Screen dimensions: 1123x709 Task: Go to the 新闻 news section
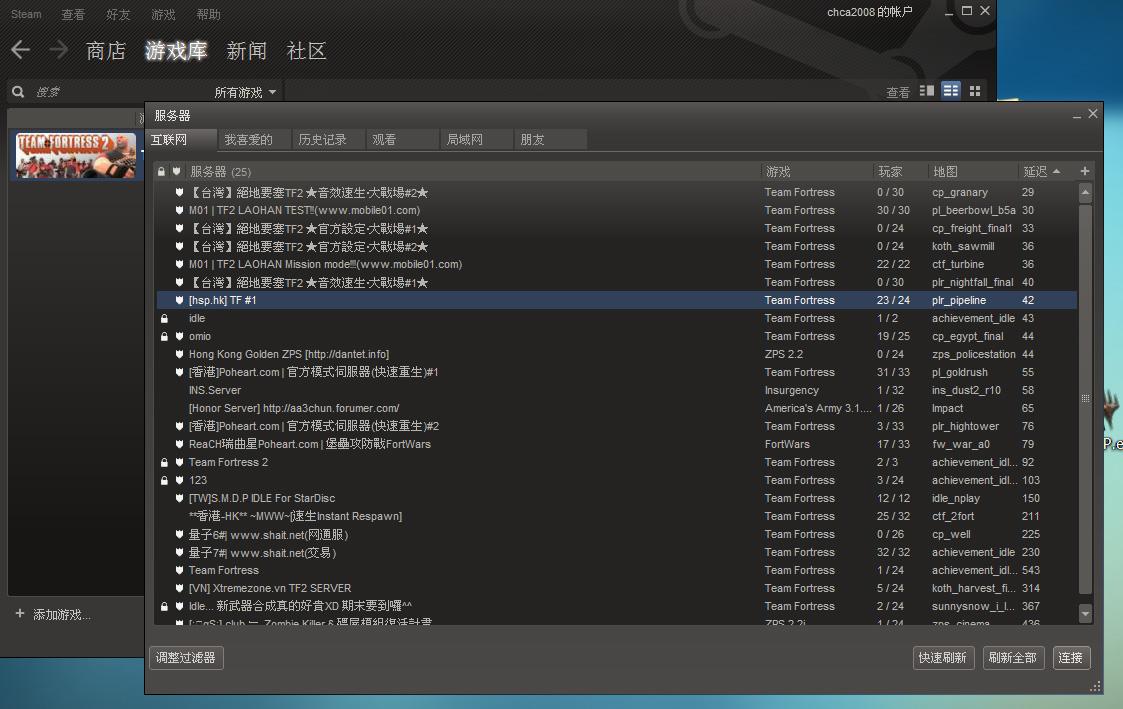pos(246,50)
